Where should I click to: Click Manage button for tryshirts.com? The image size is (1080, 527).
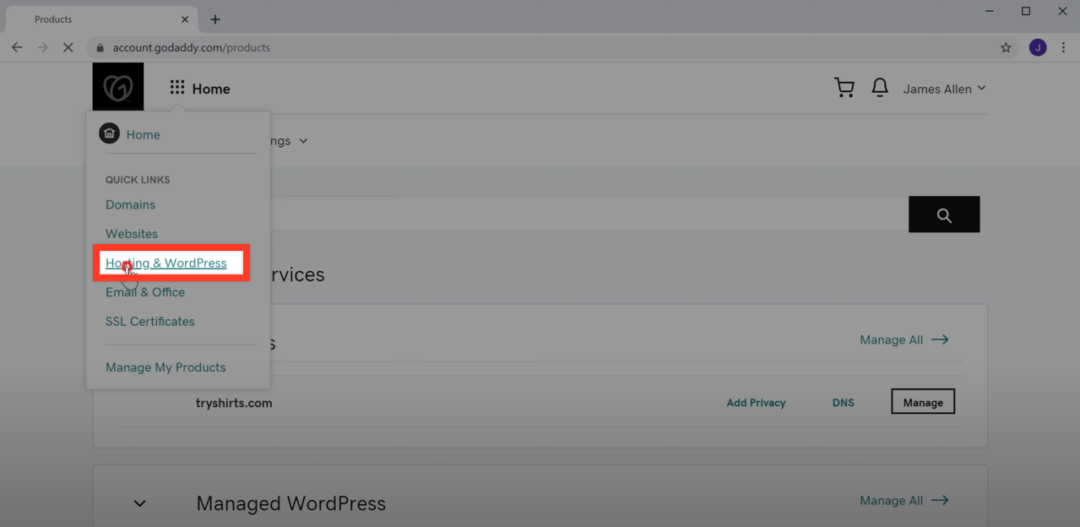(922, 402)
